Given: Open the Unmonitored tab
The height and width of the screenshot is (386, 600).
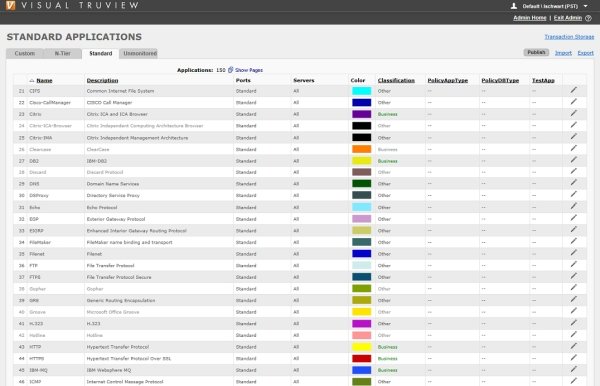Looking at the screenshot, I should pos(140,54).
